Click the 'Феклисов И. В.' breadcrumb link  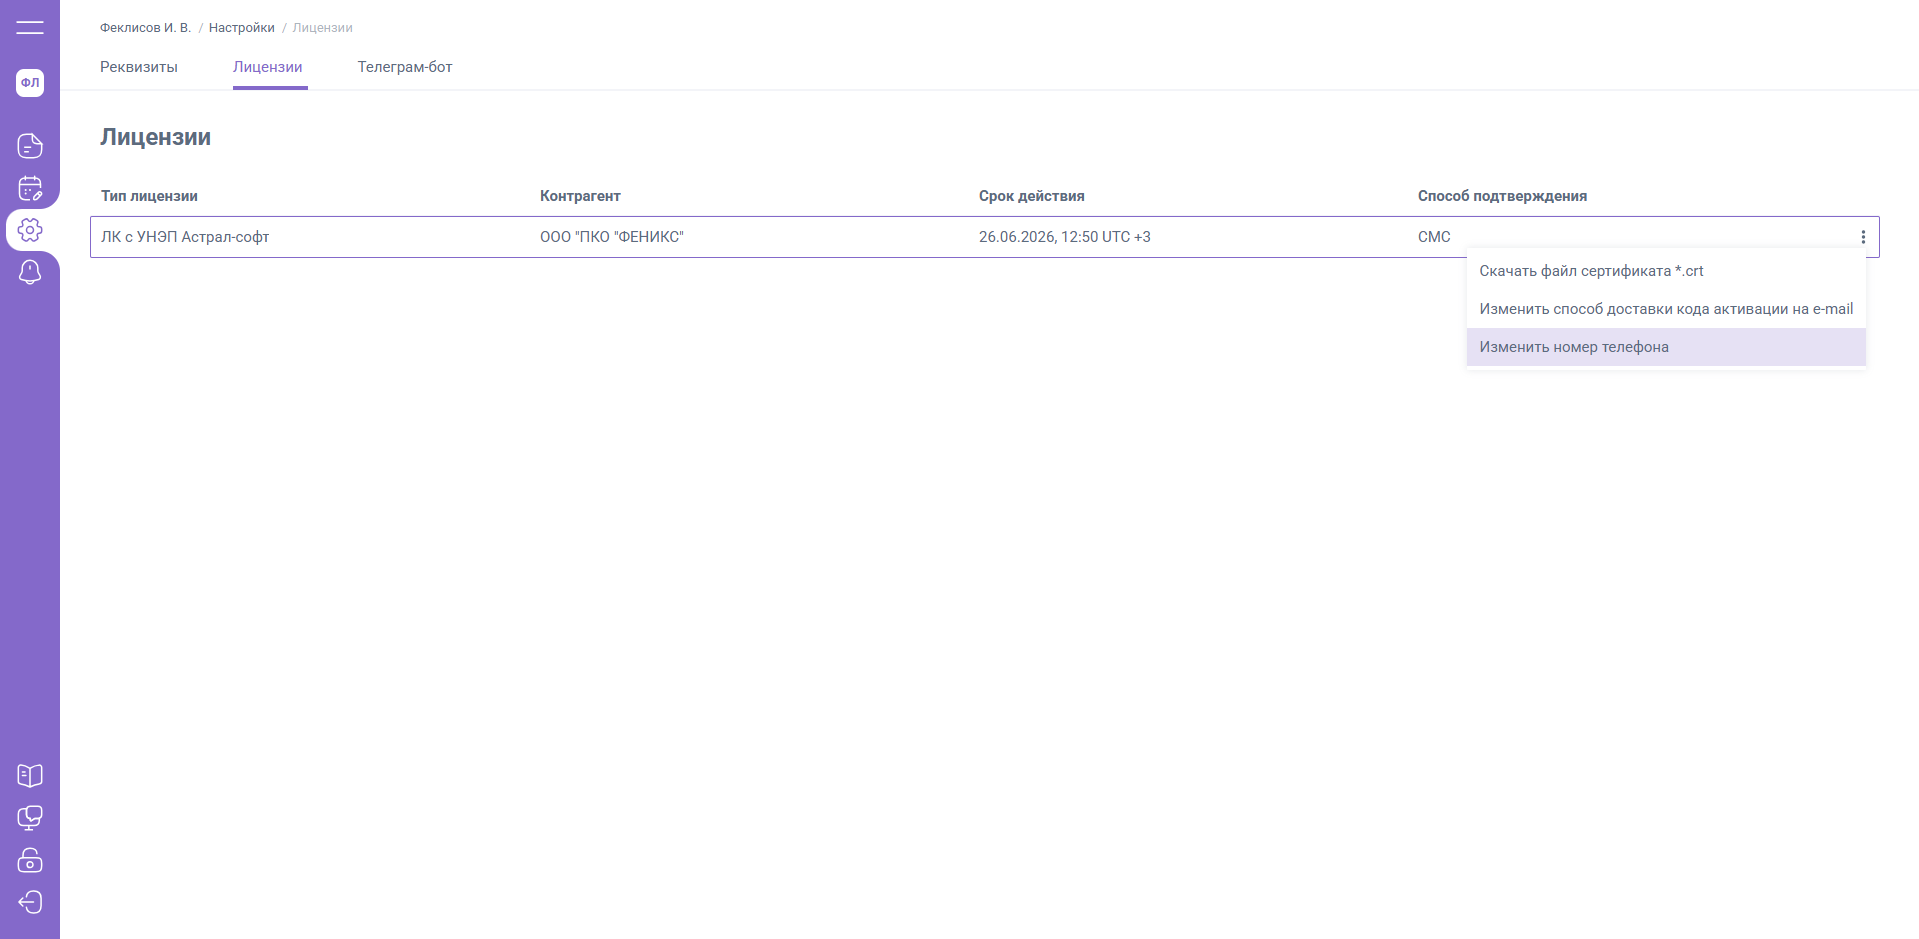(x=145, y=28)
